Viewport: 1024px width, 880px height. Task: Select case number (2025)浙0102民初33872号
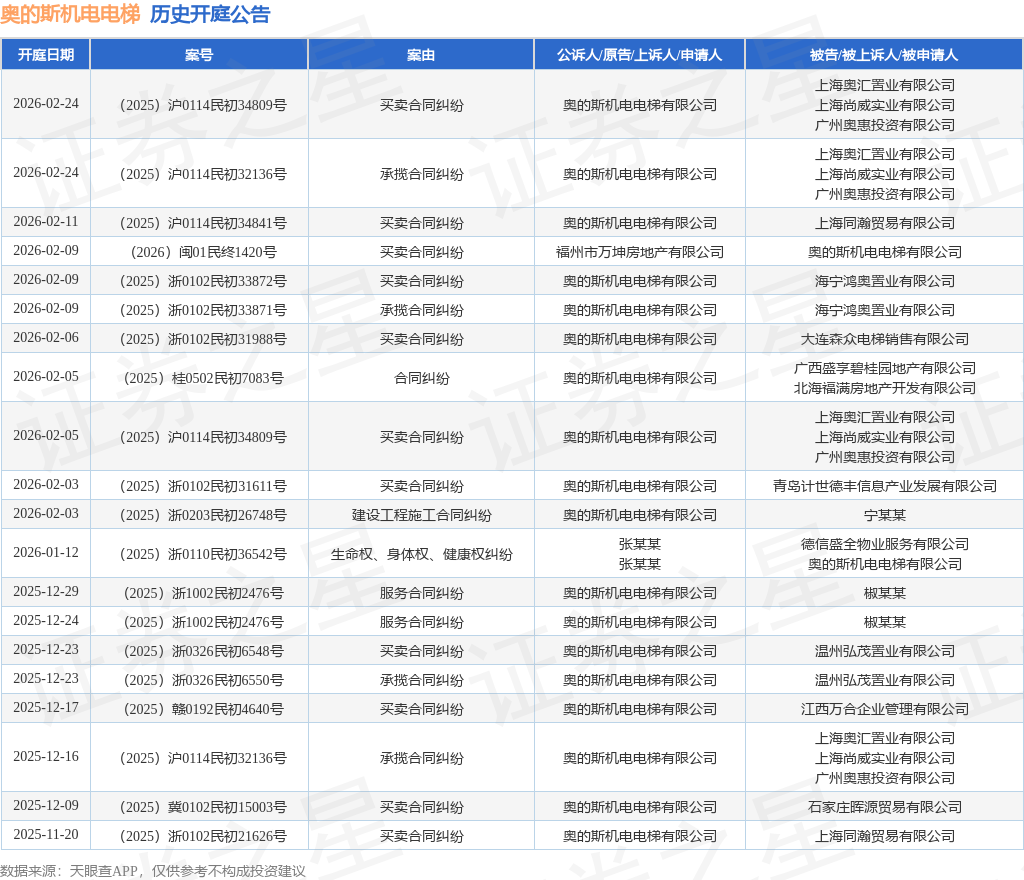point(203,281)
